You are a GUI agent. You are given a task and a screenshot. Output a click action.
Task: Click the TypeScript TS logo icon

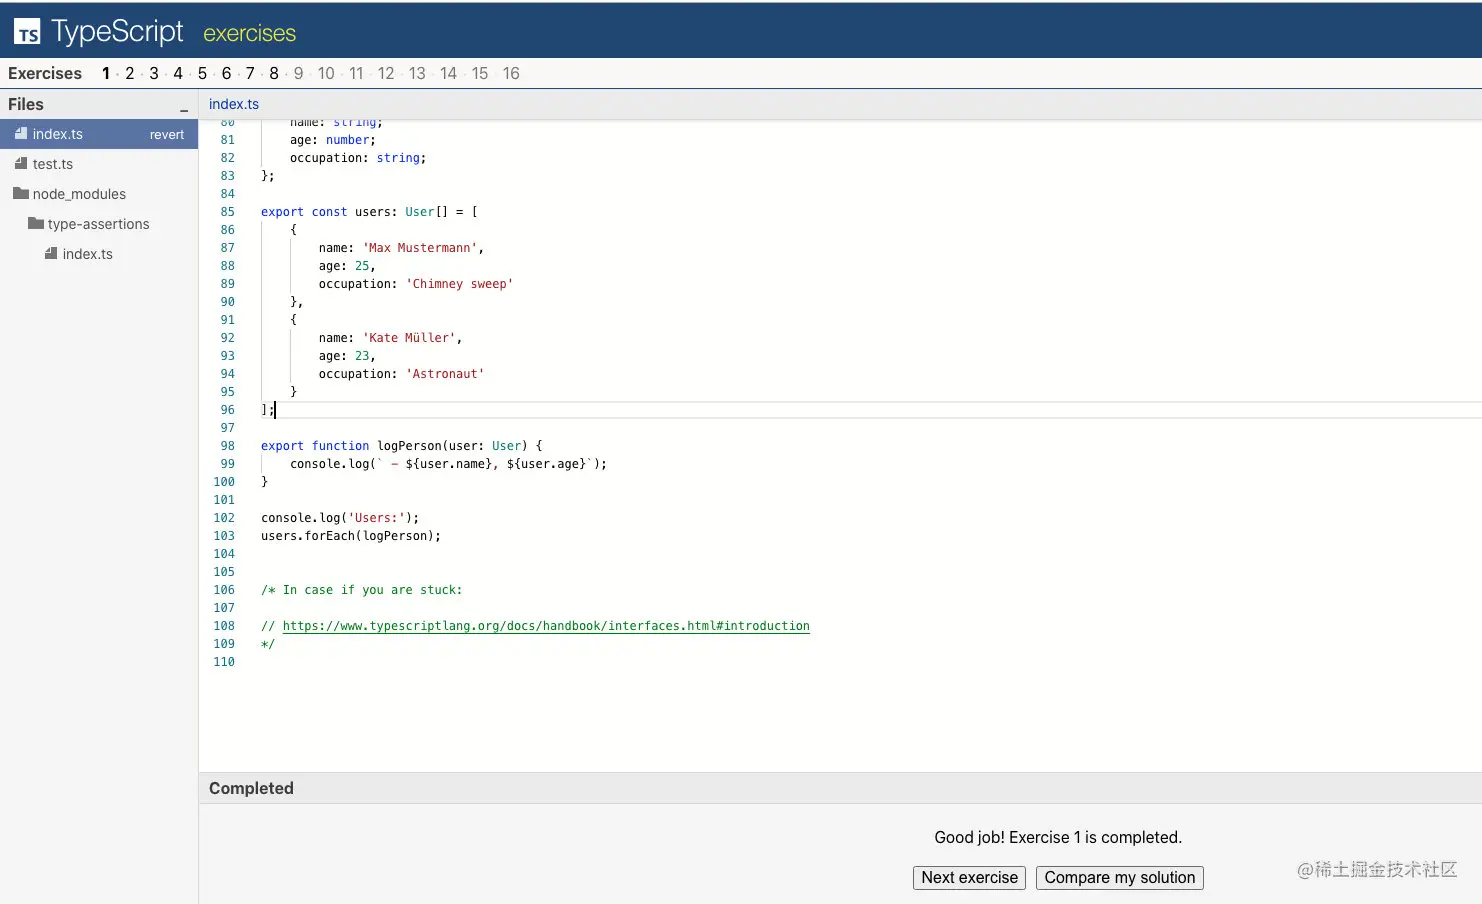point(27,33)
